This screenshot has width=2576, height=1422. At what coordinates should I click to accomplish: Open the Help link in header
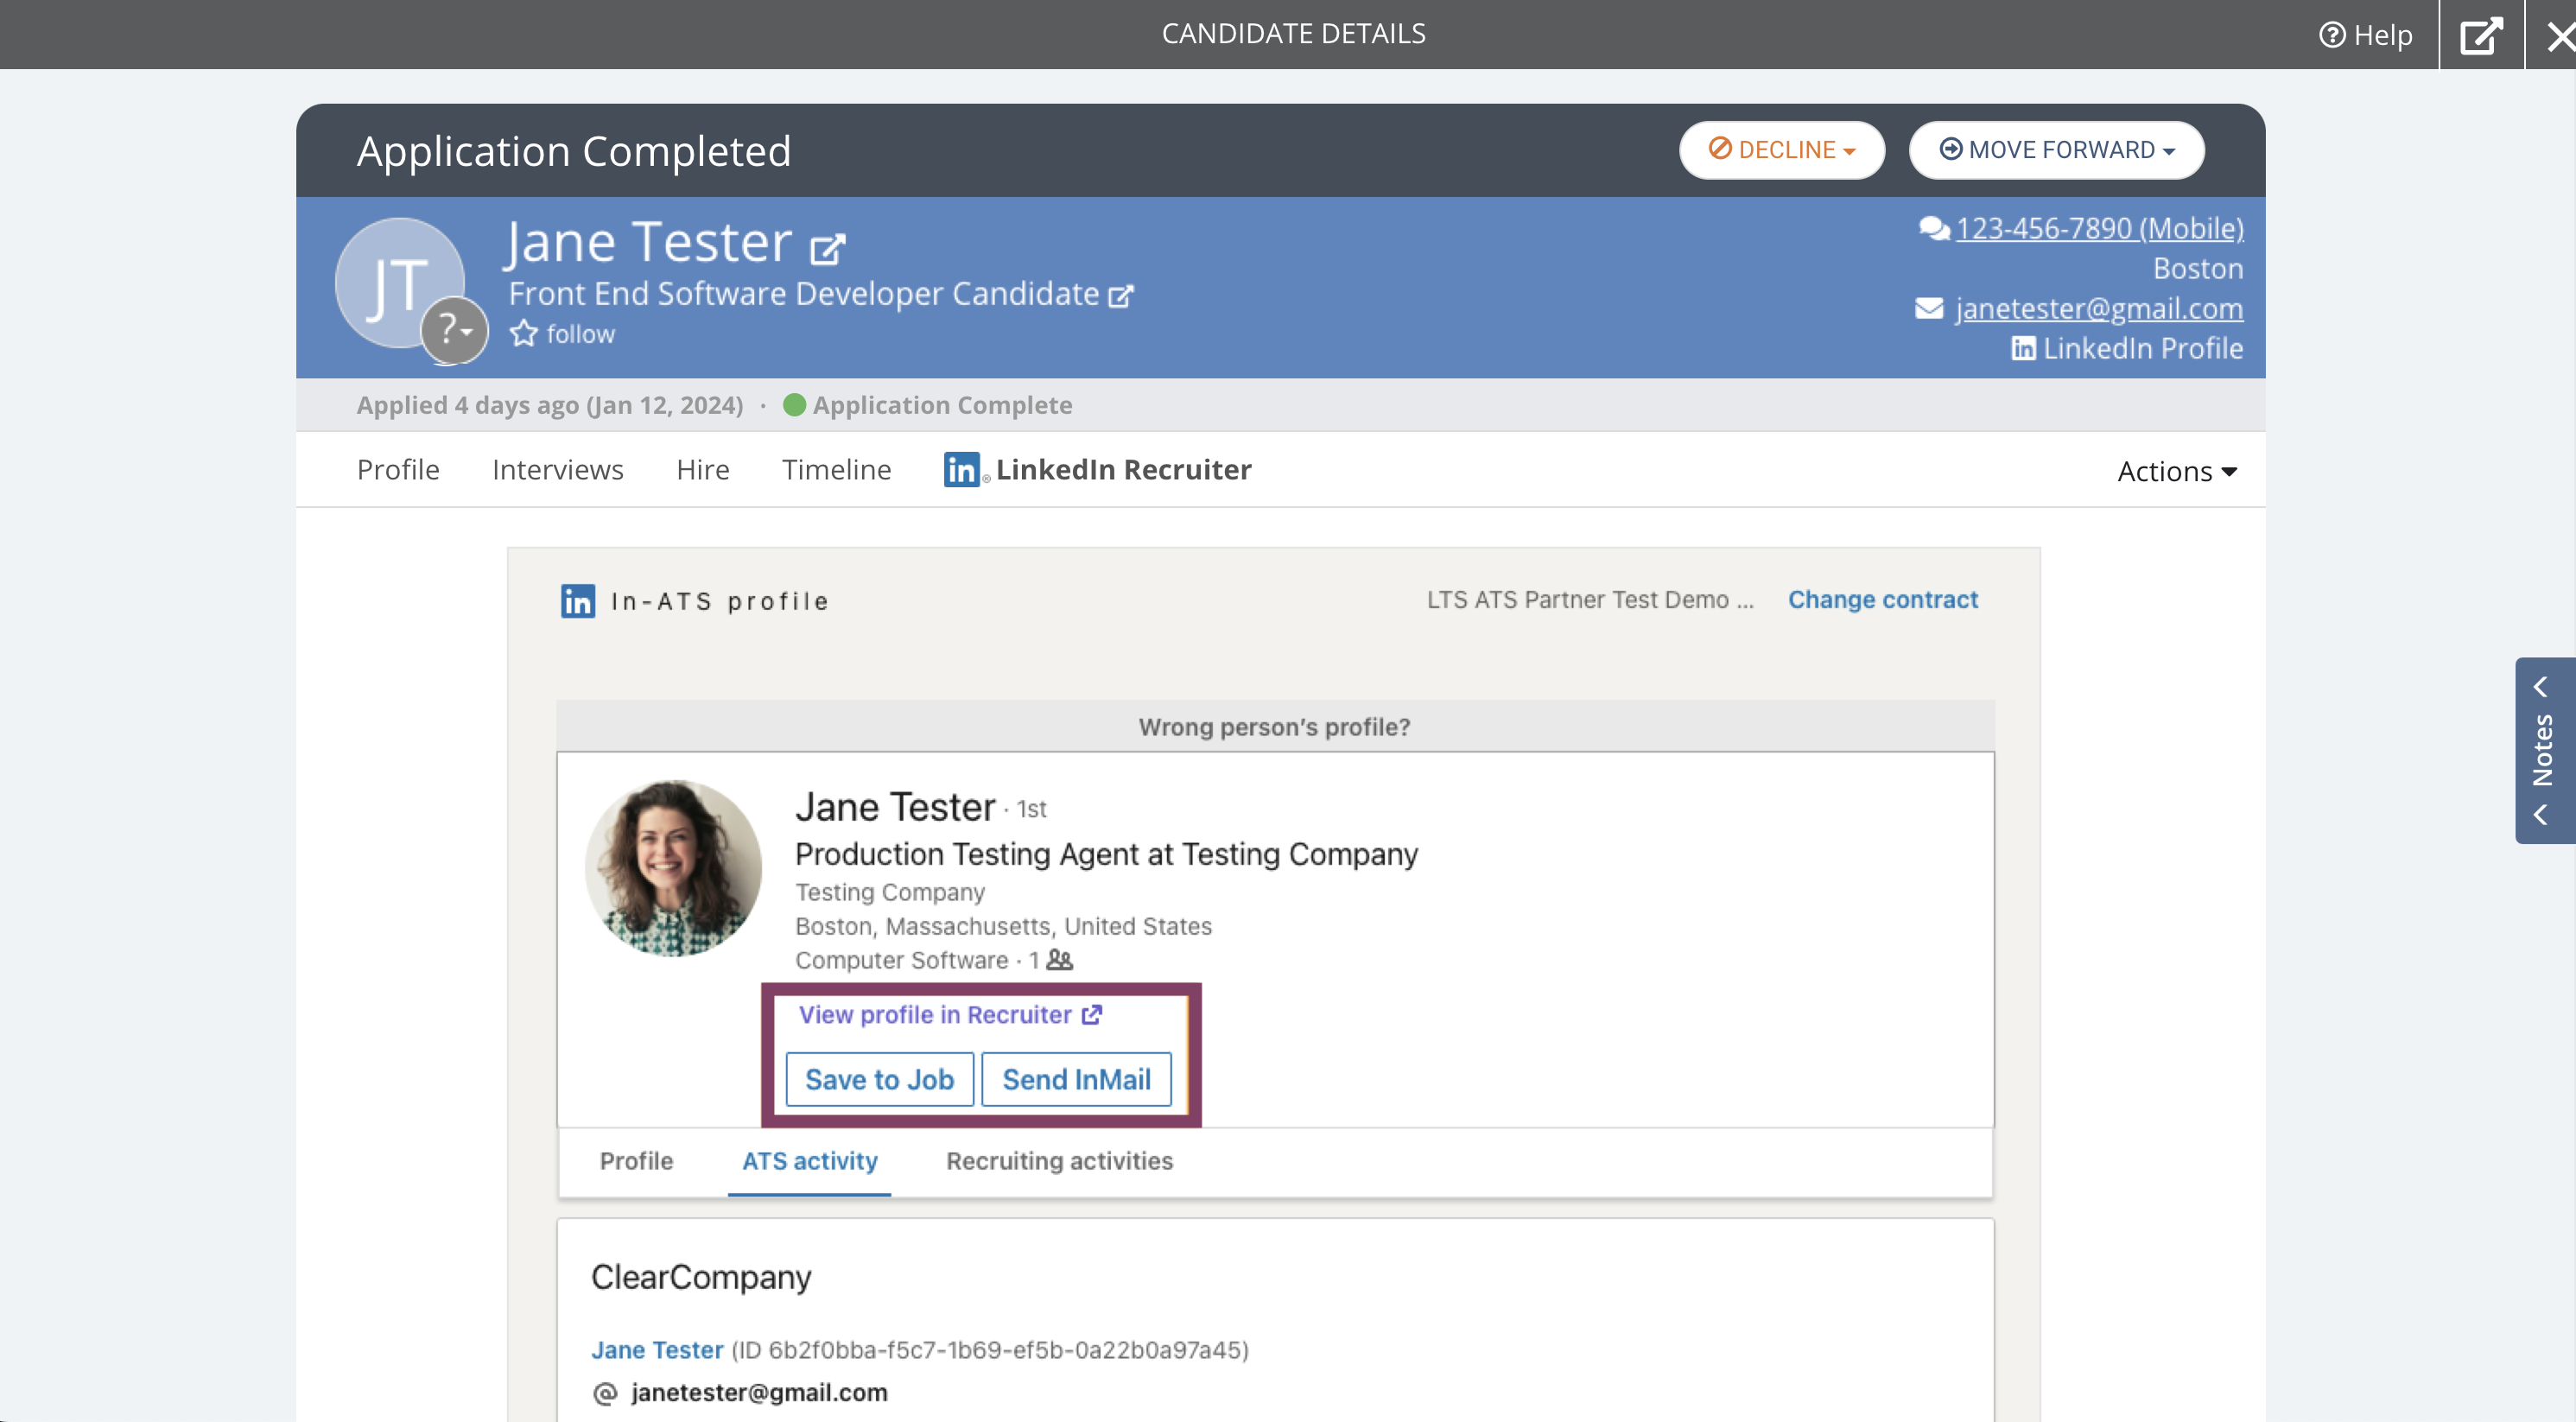2366,35
